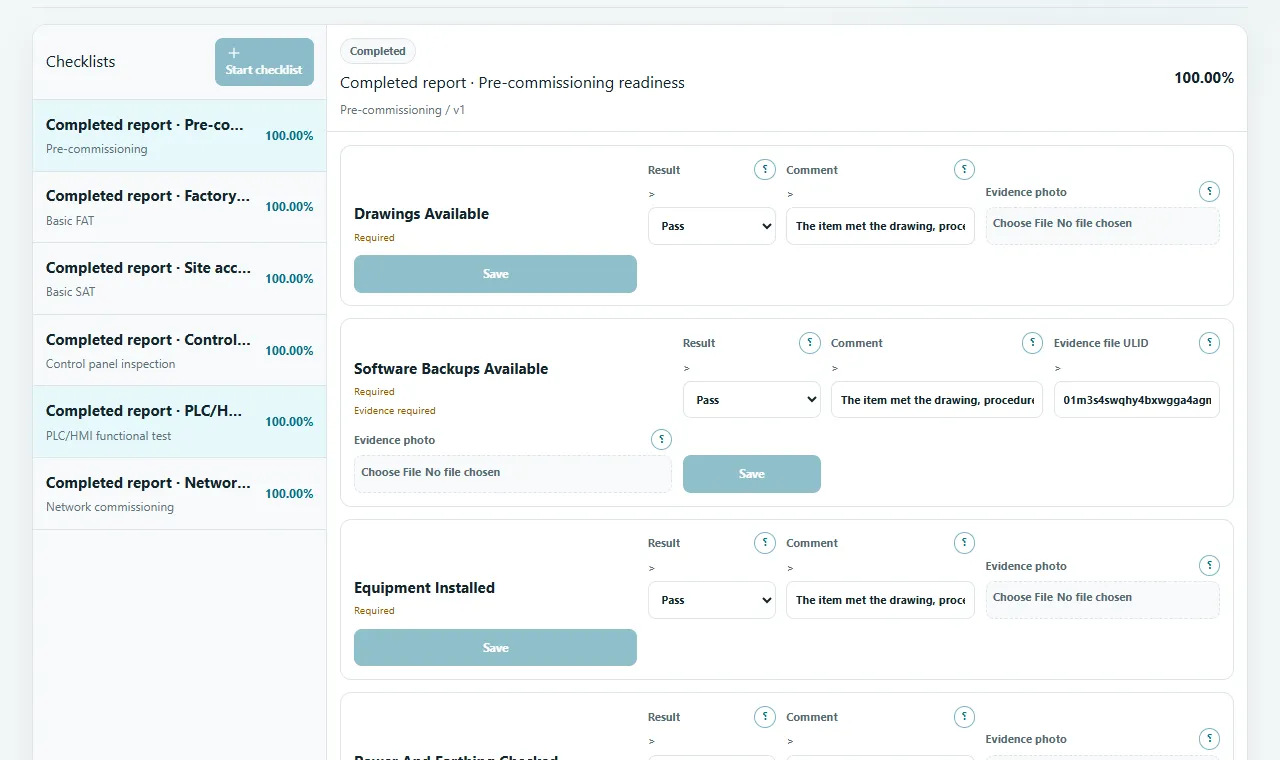Focus Comment field for Software Backups Available

point(937,399)
